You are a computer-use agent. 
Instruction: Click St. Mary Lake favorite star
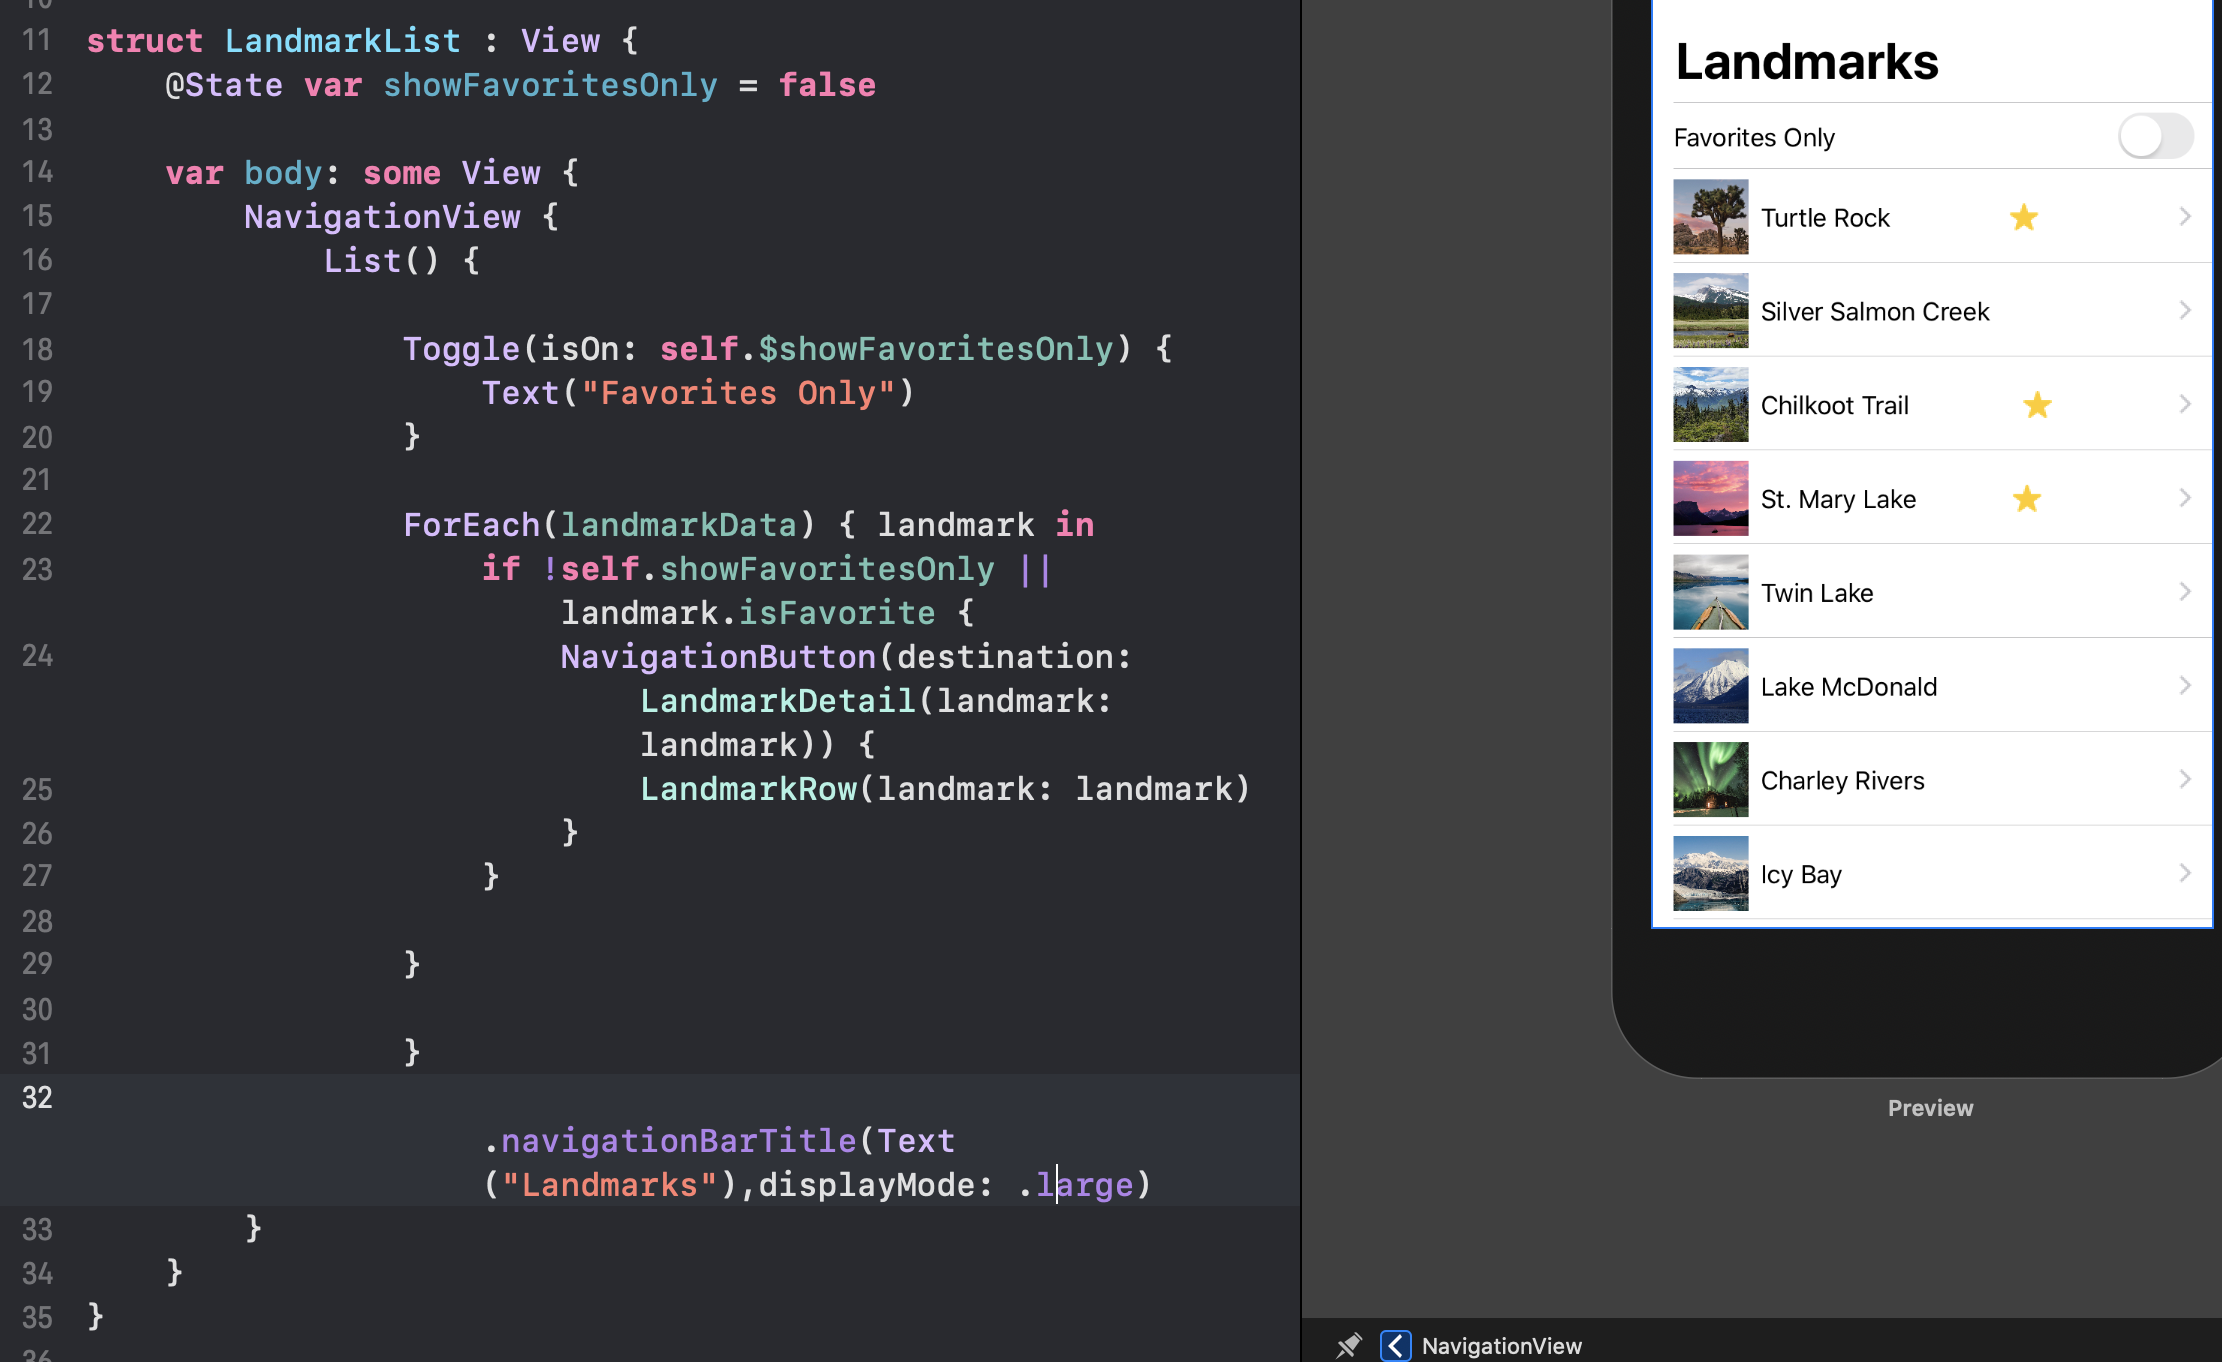pos(2027,498)
